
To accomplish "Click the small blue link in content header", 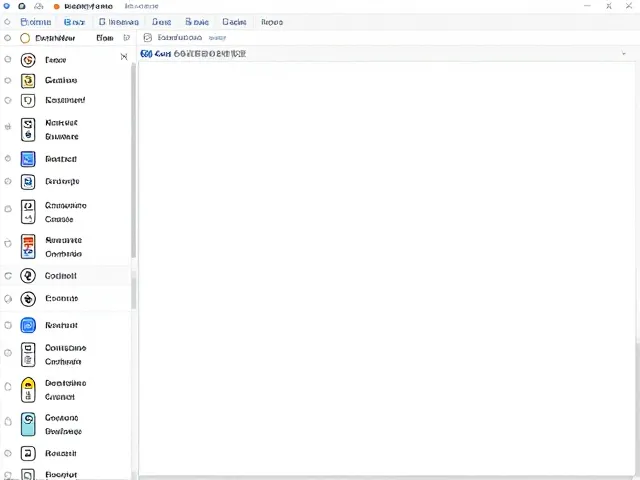I will pyautogui.click(x=217, y=38).
